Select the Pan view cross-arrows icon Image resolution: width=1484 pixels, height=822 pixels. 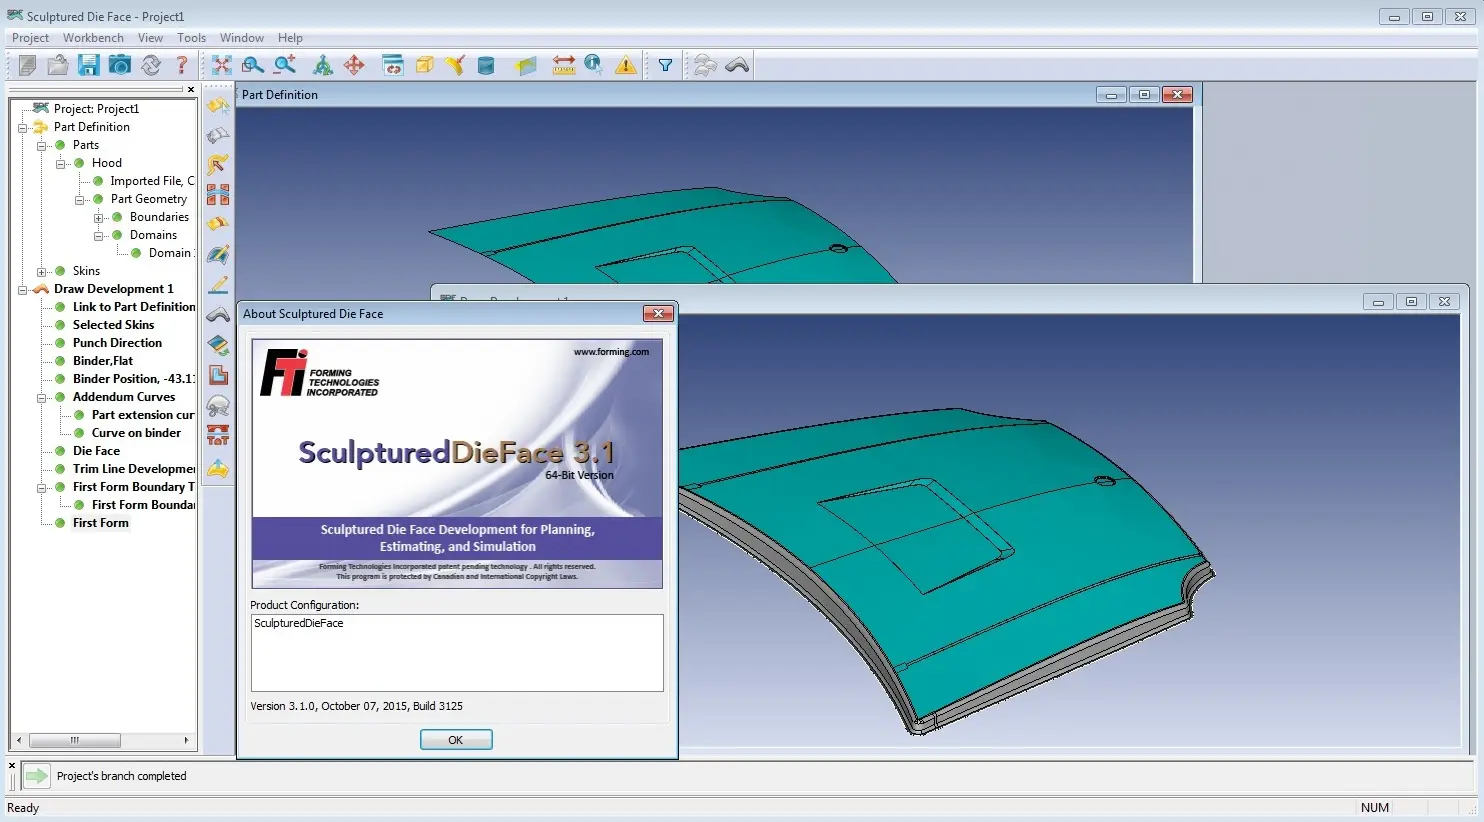click(354, 65)
